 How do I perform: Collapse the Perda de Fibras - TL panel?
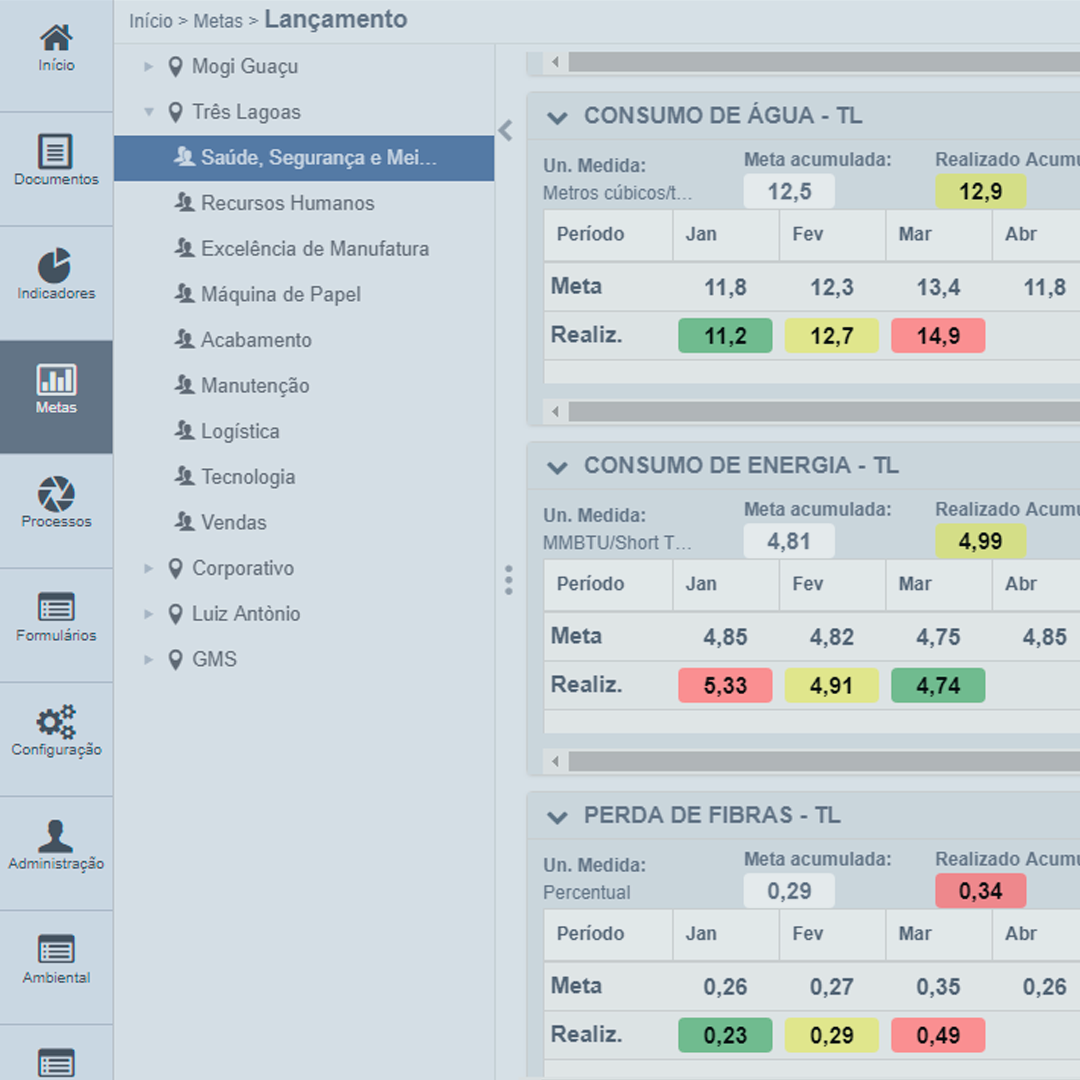click(x=557, y=818)
